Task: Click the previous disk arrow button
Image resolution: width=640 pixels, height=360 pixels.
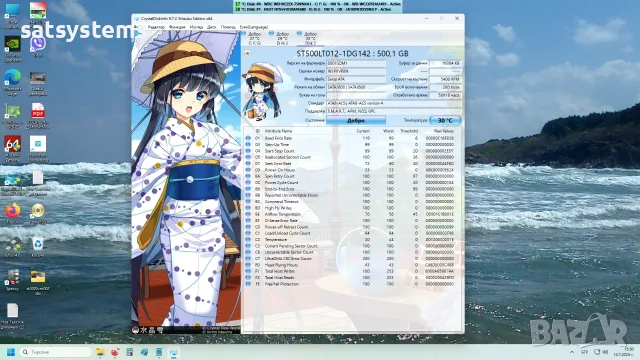Action: point(247,53)
